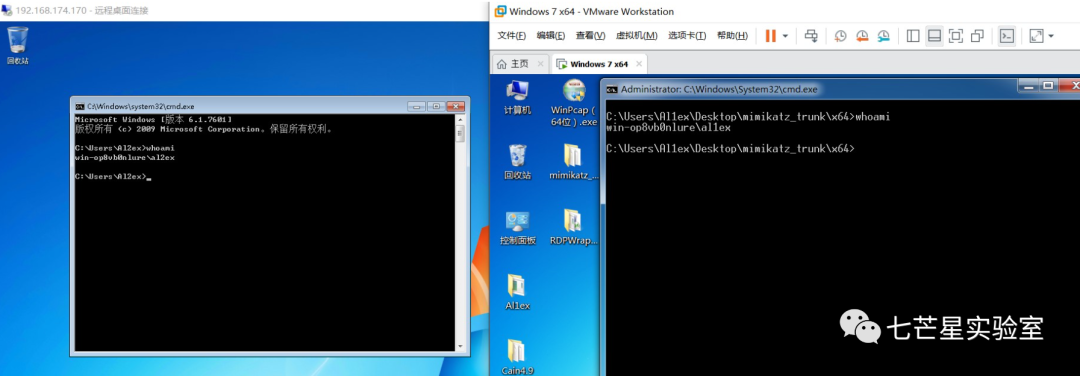Open the 文件(F) menu

click(x=511, y=36)
